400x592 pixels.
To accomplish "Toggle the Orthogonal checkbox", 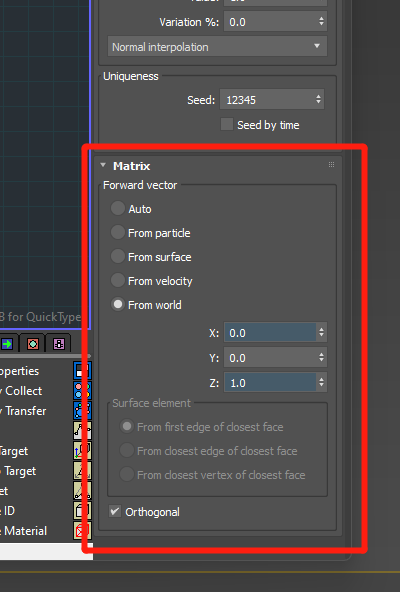I will (115, 512).
